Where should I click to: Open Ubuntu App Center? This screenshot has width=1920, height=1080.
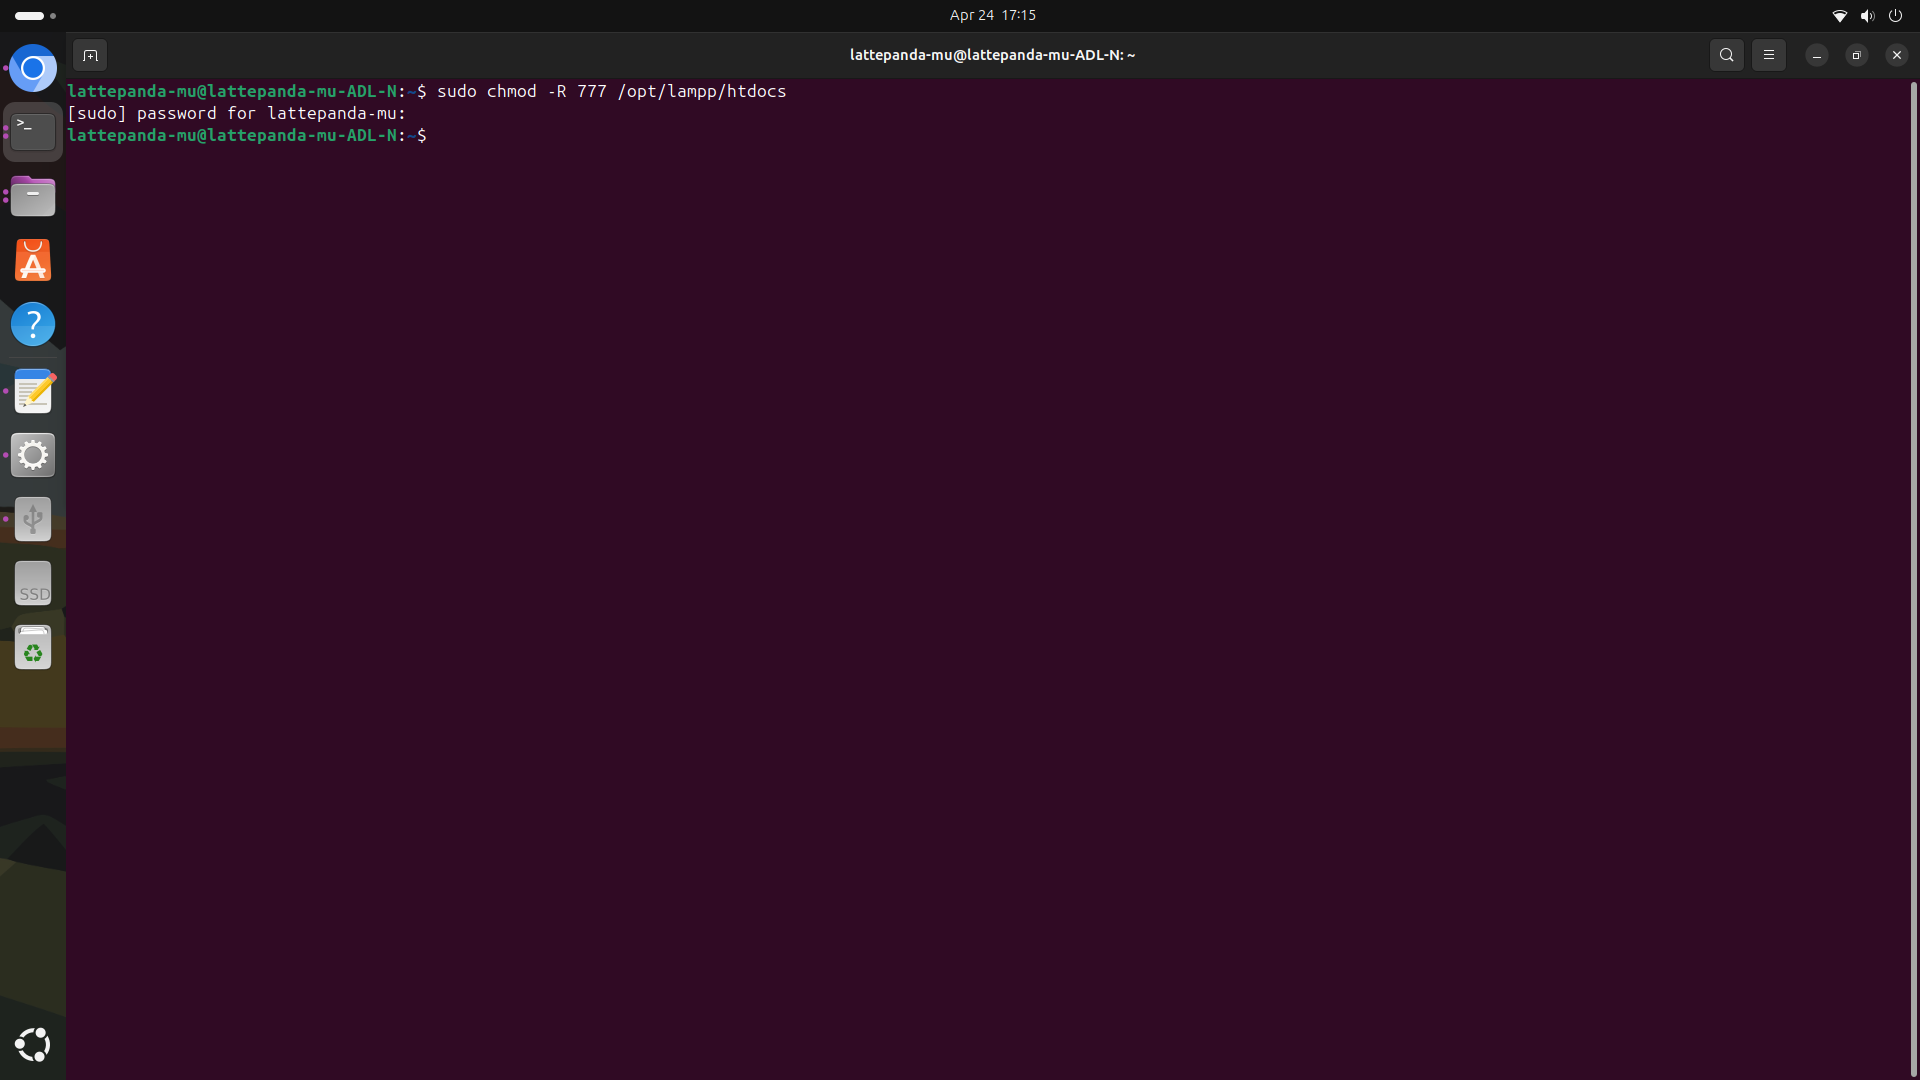click(33, 261)
